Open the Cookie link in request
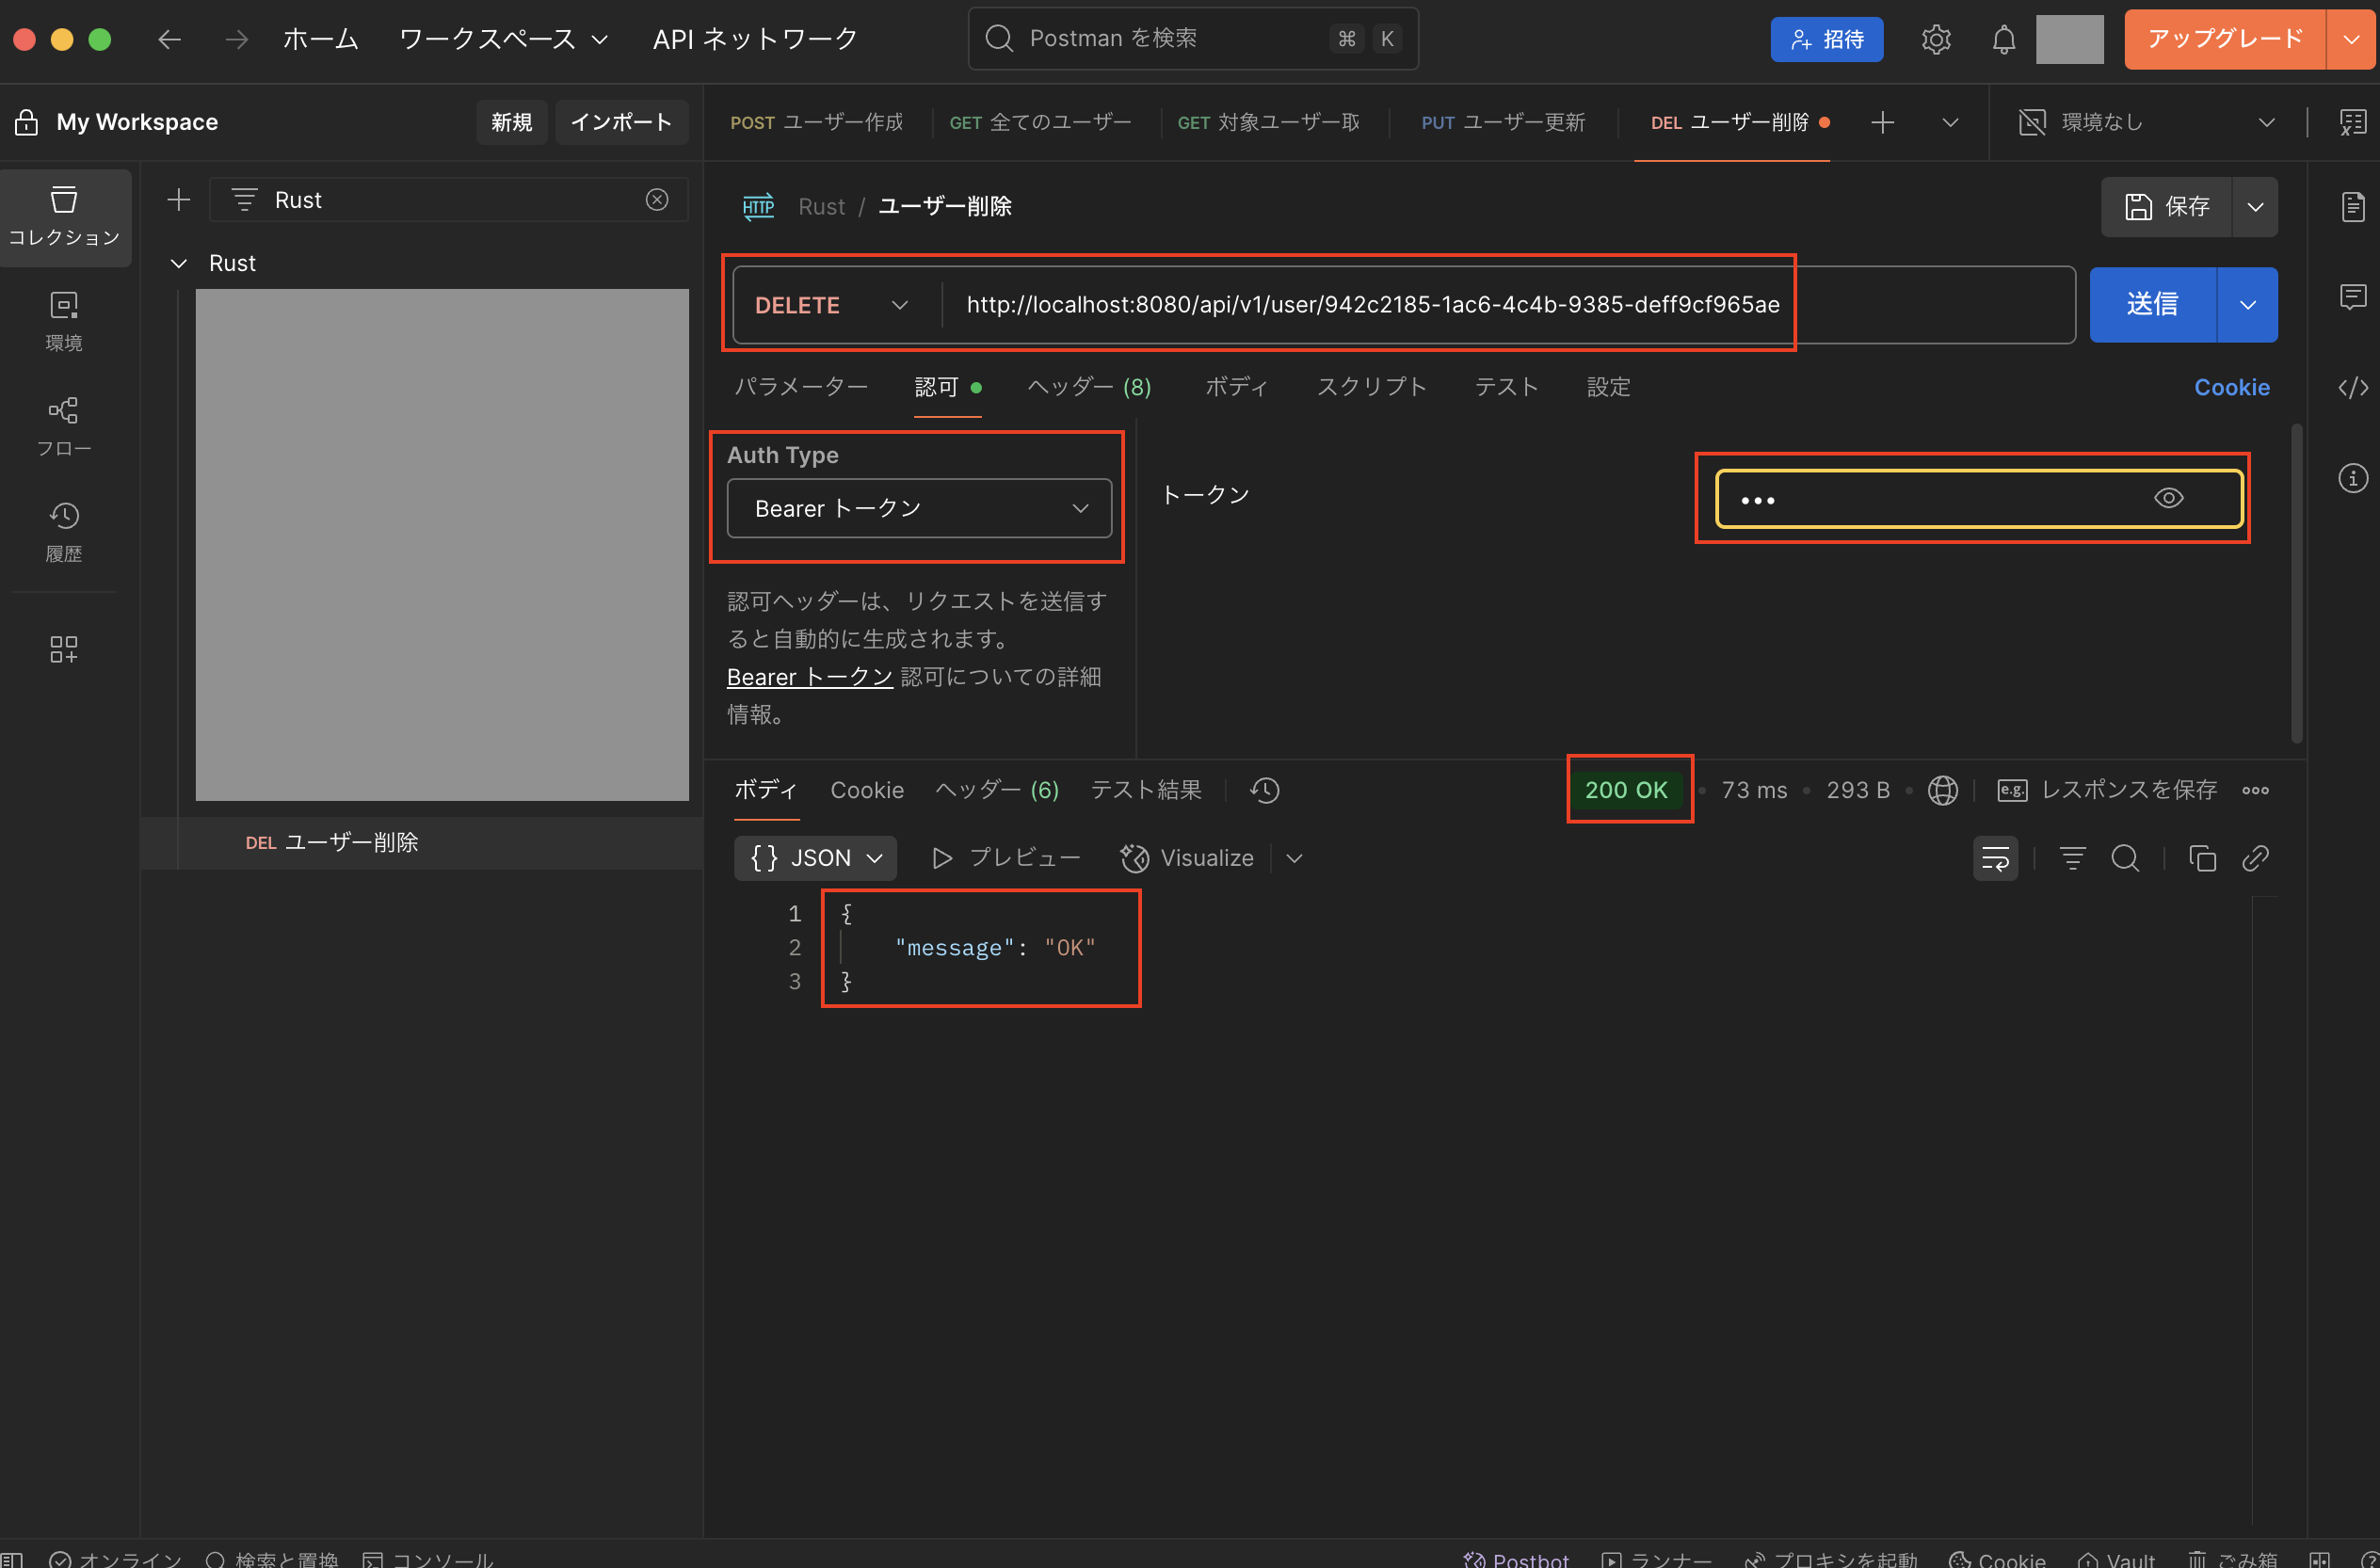This screenshot has height=1568, width=2380. pyautogui.click(x=2231, y=387)
